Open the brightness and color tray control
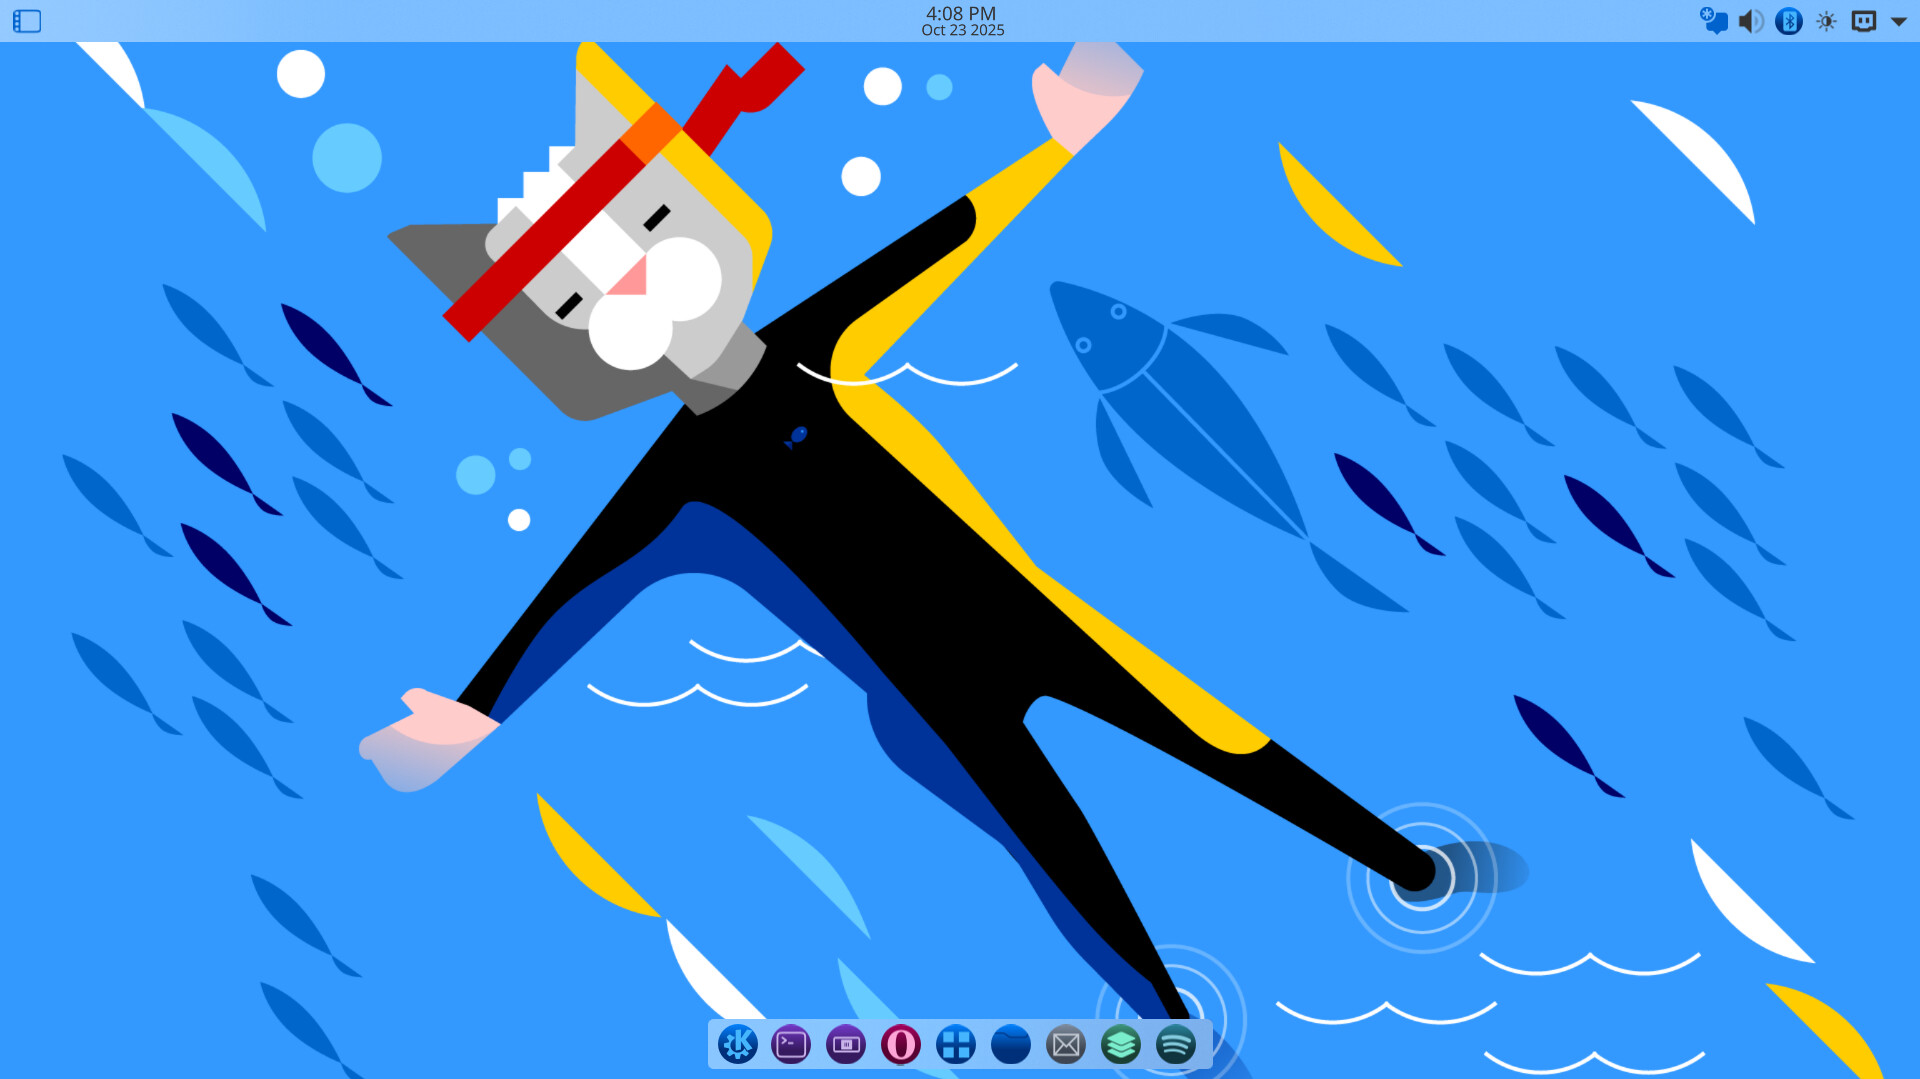Image resolution: width=1920 pixels, height=1079 pixels. [1826, 21]
